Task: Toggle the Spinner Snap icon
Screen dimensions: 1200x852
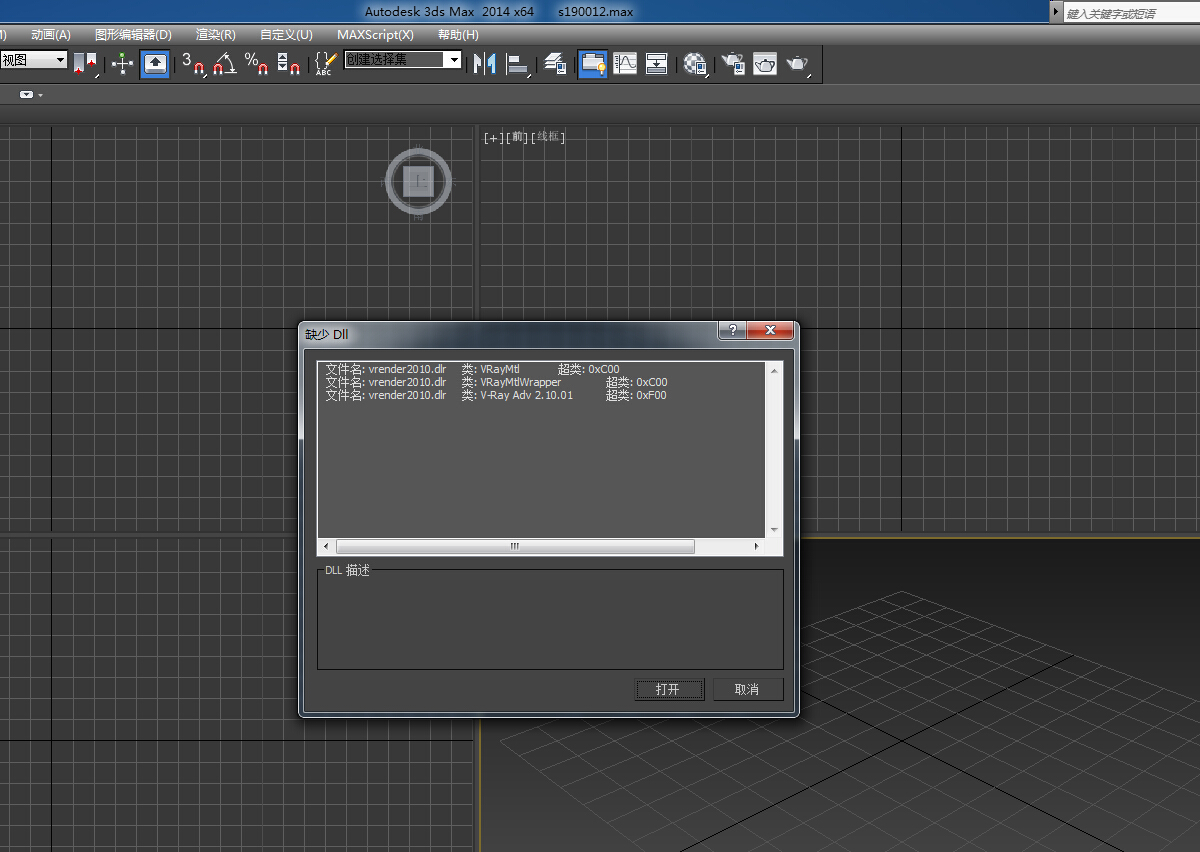Action: click(288, 64)
